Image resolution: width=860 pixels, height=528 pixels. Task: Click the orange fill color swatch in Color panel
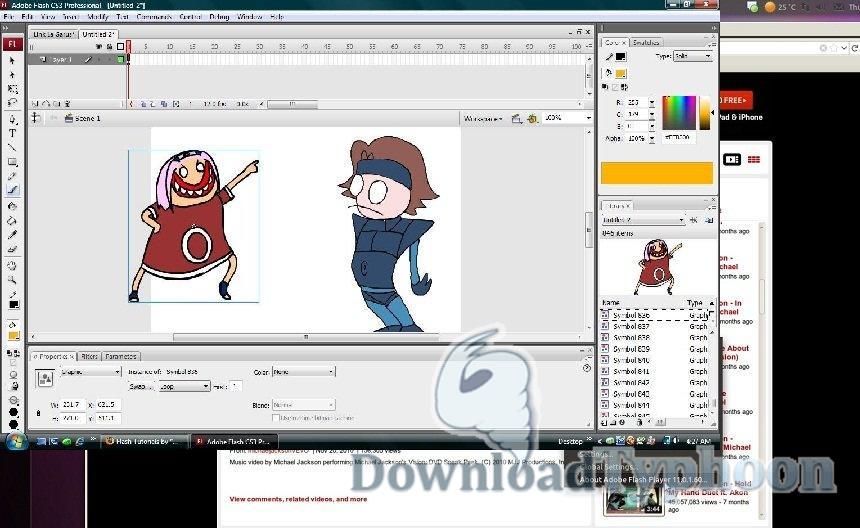pos(620,73)
